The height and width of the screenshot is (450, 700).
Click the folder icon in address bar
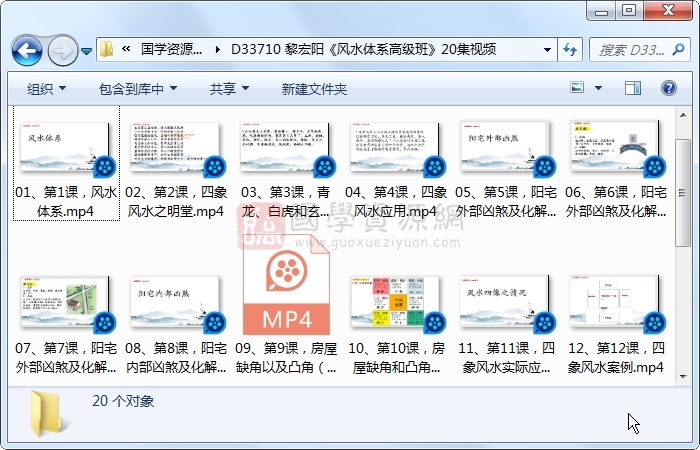point(106,49)
